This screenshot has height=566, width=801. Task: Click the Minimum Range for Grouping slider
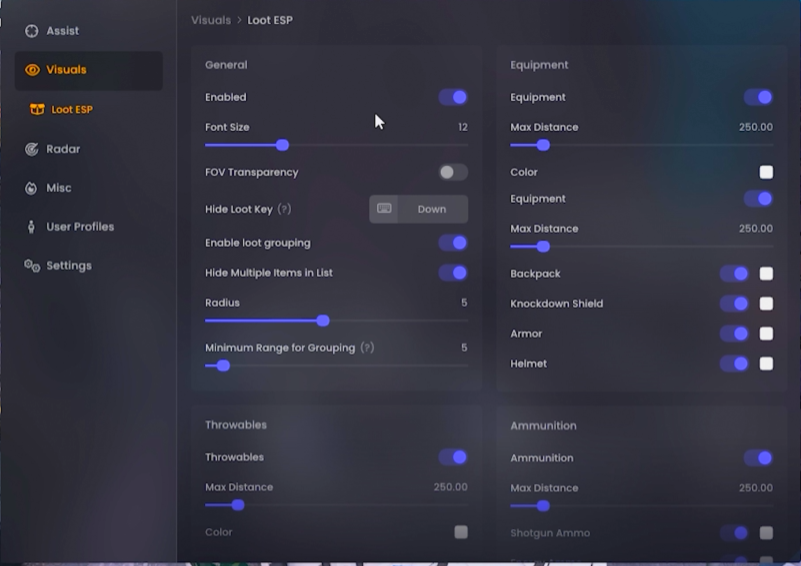(x=336, y=366)
